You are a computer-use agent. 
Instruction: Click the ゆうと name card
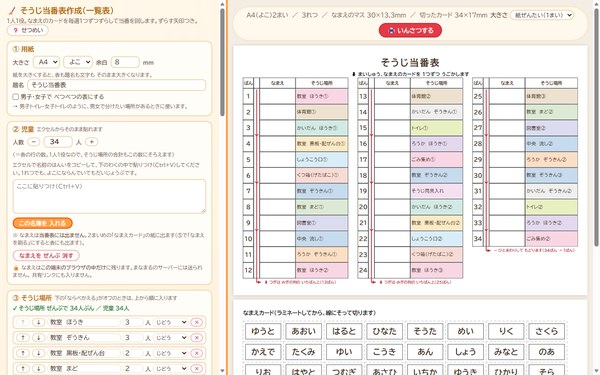[x=262, y=331]
